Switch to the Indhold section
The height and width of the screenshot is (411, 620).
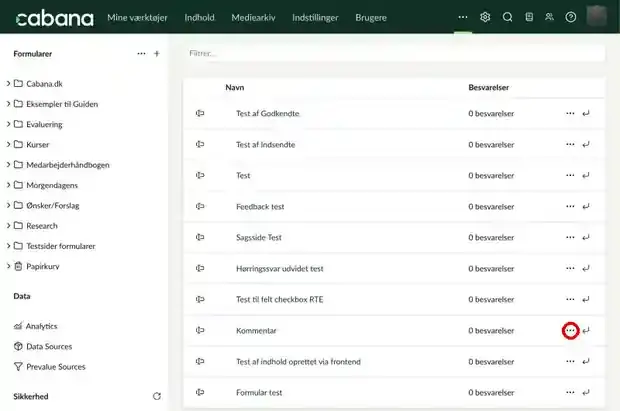(199, 17)
